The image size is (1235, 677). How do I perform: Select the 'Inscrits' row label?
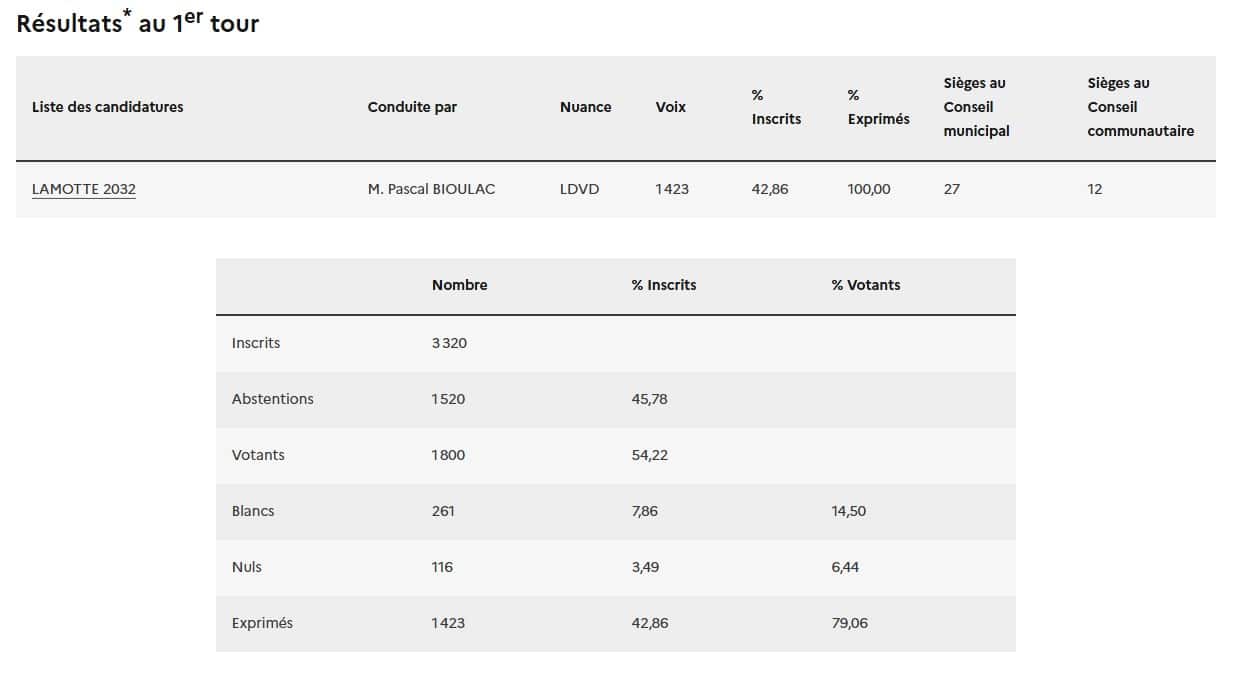(256, 343)
